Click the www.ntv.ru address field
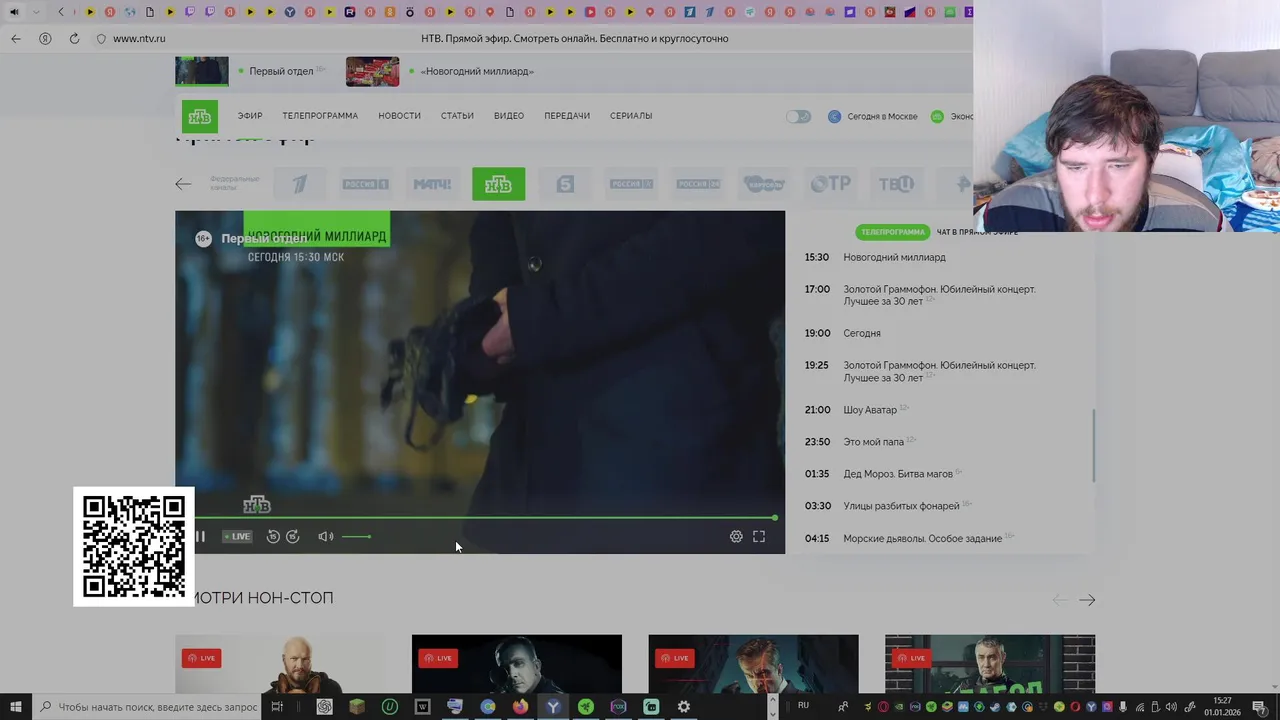 pos(139,38)
